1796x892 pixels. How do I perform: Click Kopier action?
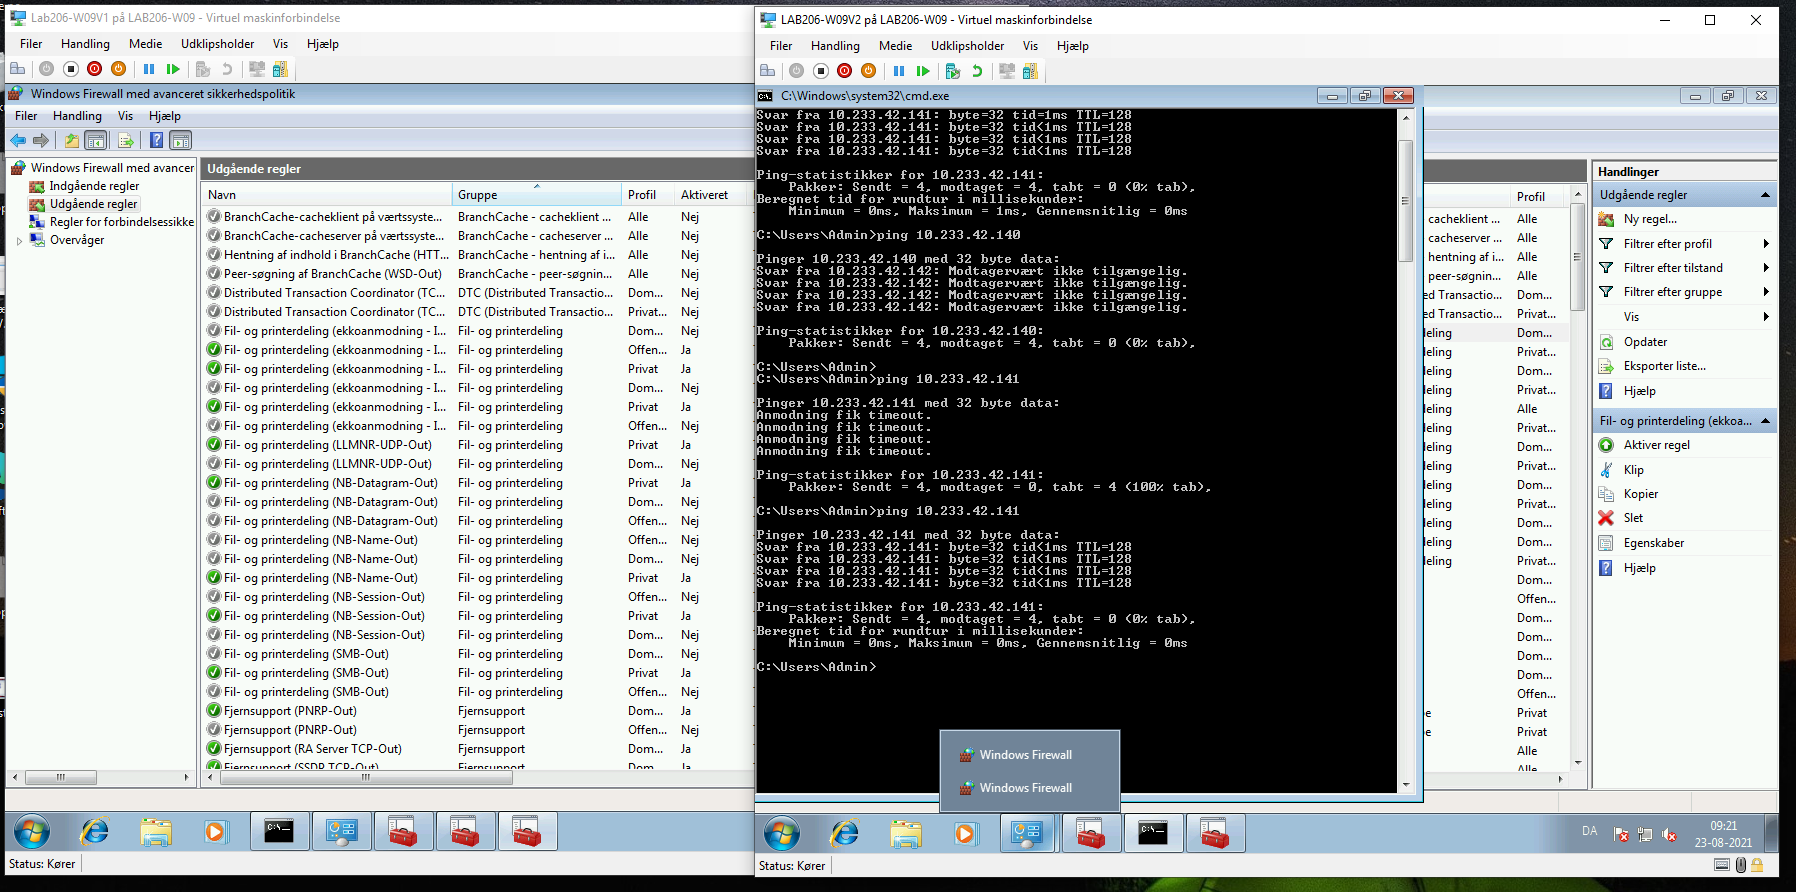1640,494
